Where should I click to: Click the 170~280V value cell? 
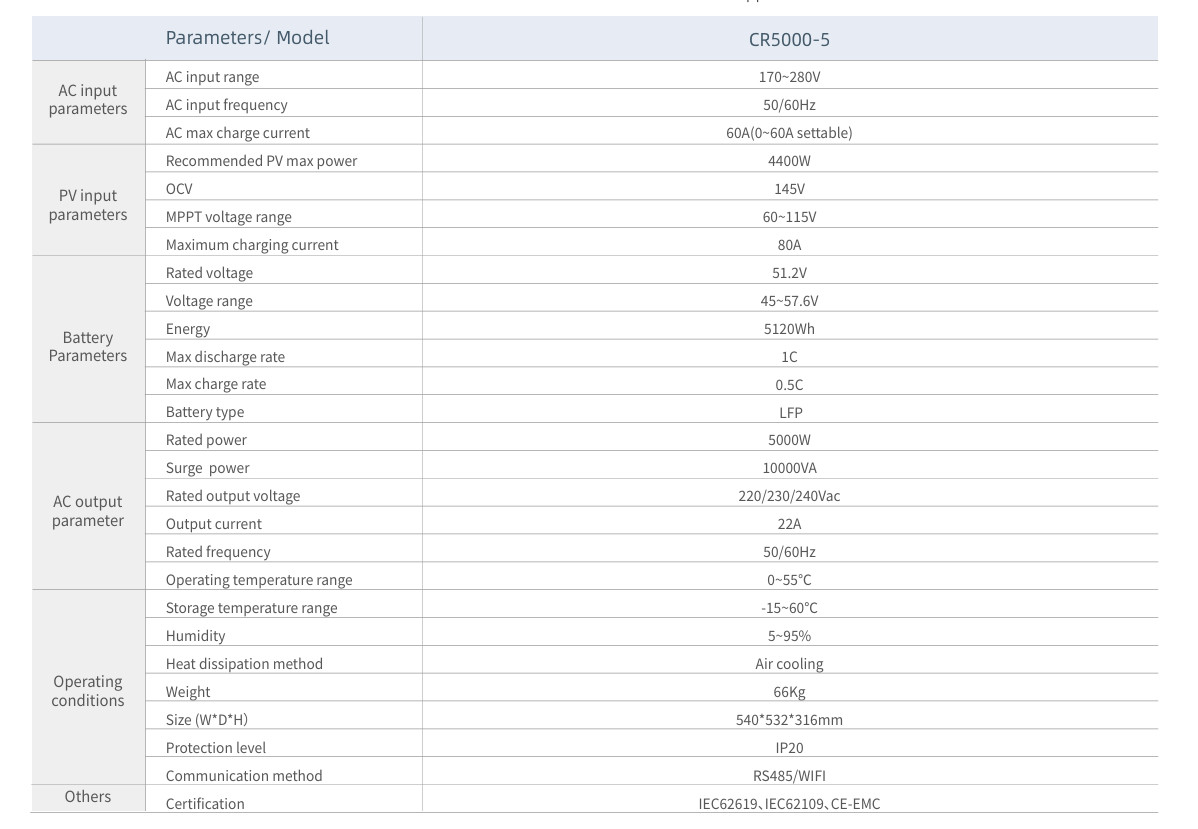789,77
